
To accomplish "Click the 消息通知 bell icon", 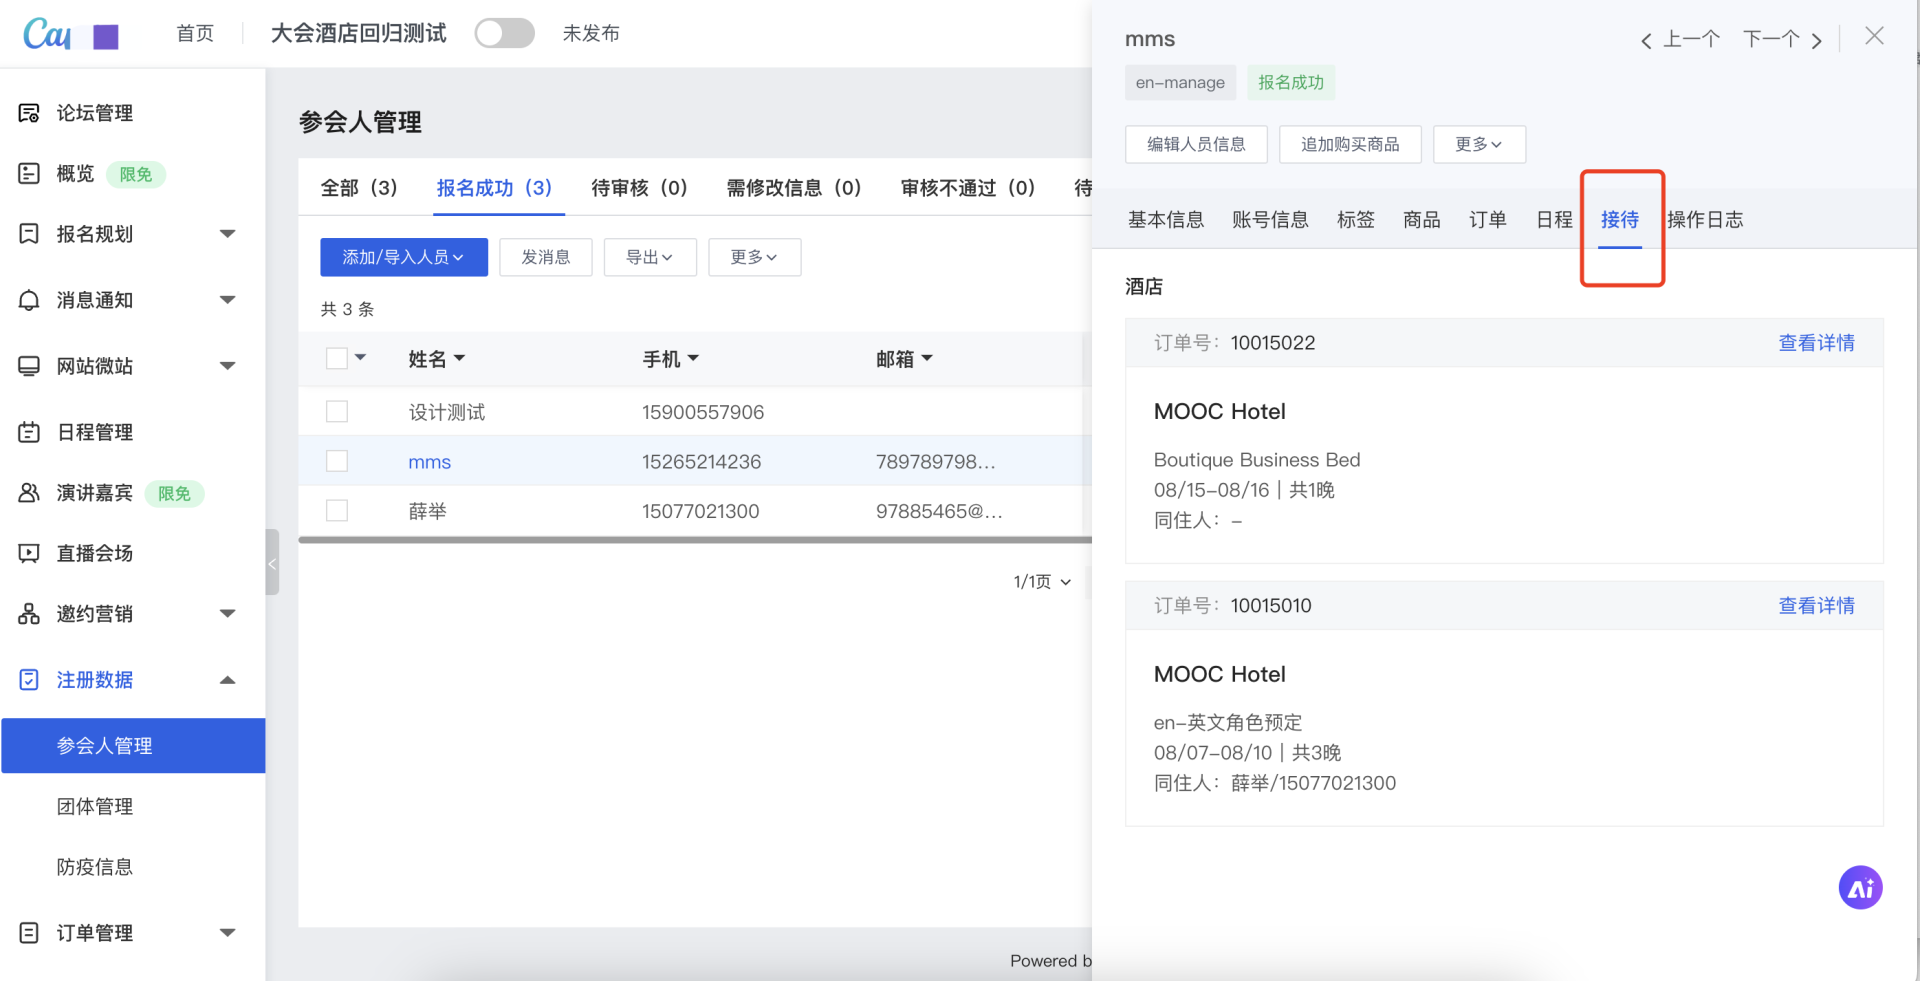I will pos(29,300).
